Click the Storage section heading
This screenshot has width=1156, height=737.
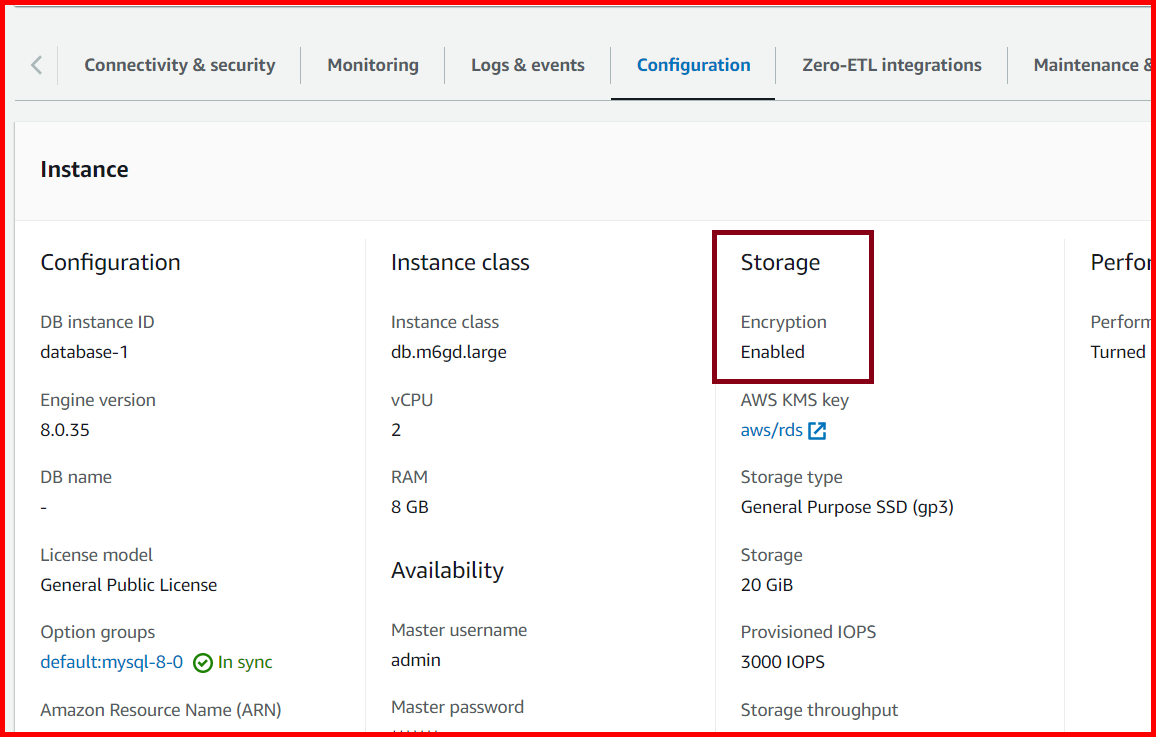click(x=780, y=262)
